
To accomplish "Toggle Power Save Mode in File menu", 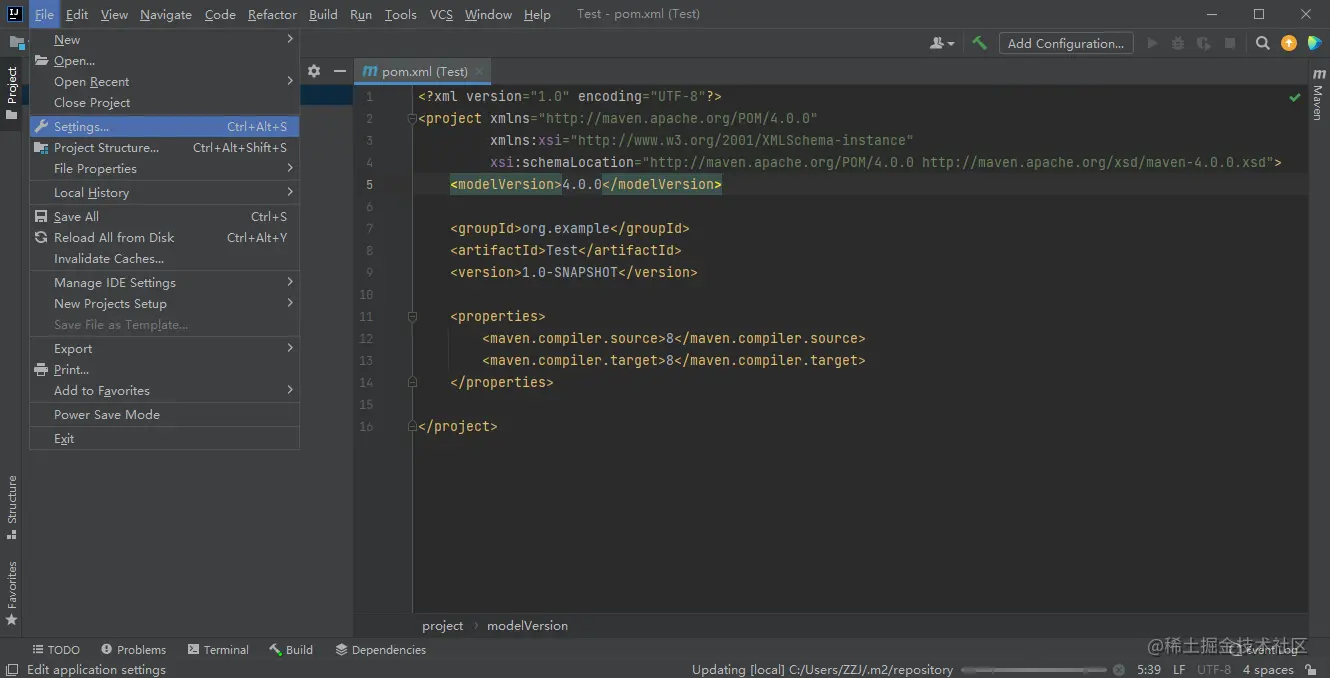I will [x=165, y=415].
